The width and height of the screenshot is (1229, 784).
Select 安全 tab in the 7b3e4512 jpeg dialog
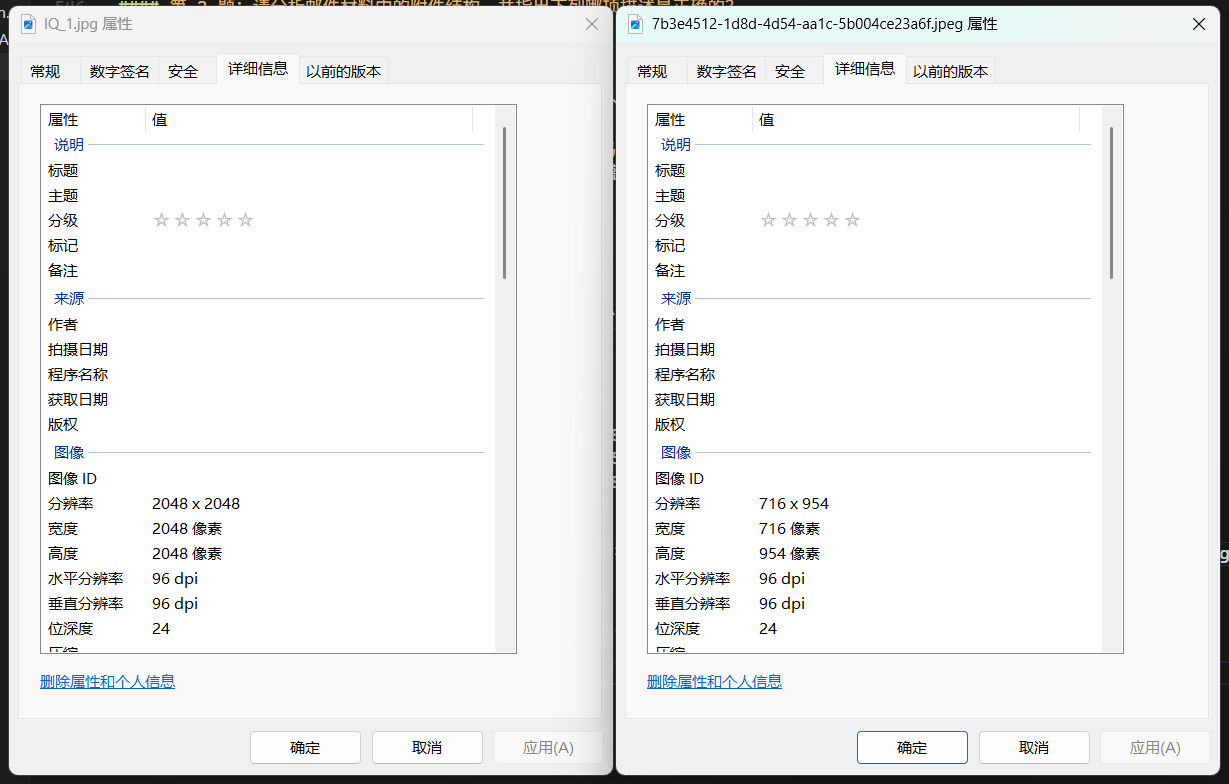click(x=790, y=71)
